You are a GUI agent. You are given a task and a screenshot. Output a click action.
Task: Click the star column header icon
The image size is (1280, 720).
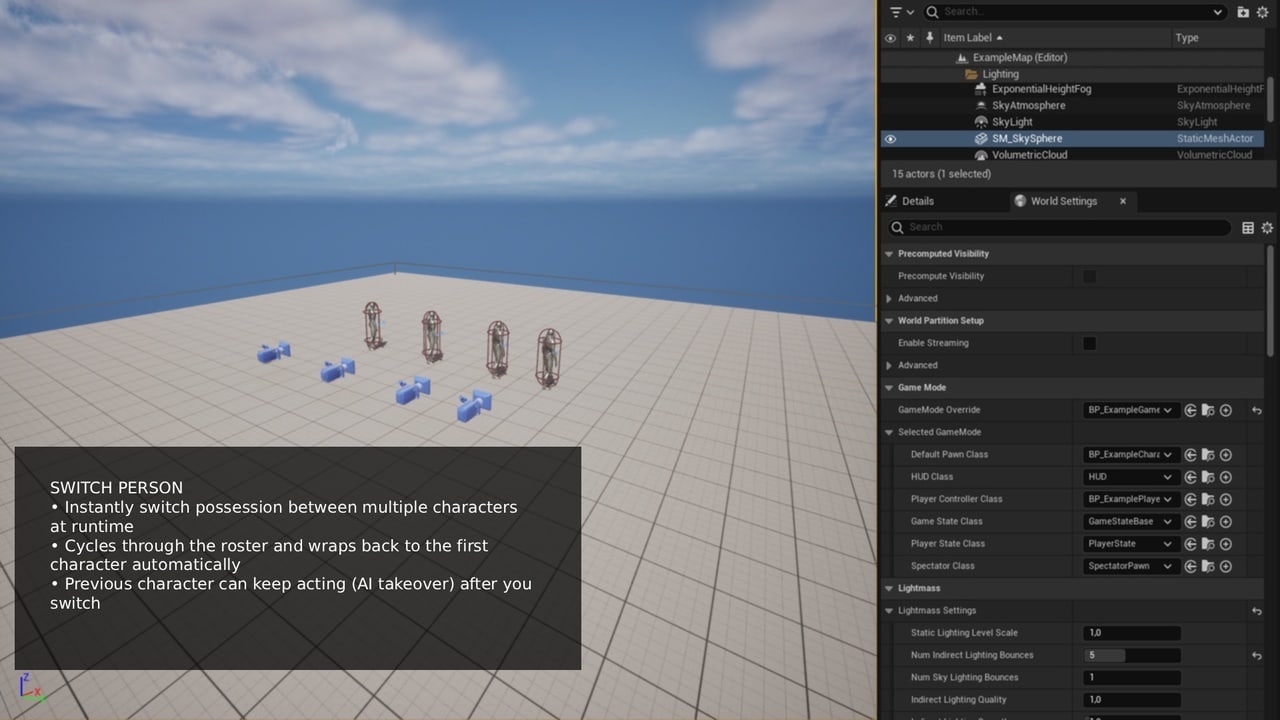[910, 38]
